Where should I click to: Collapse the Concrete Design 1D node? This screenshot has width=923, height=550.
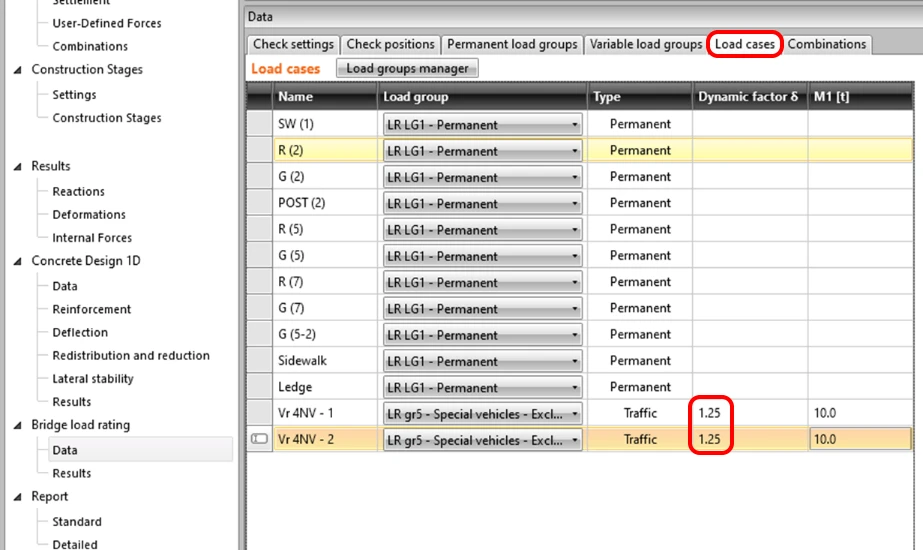[18, 261]
